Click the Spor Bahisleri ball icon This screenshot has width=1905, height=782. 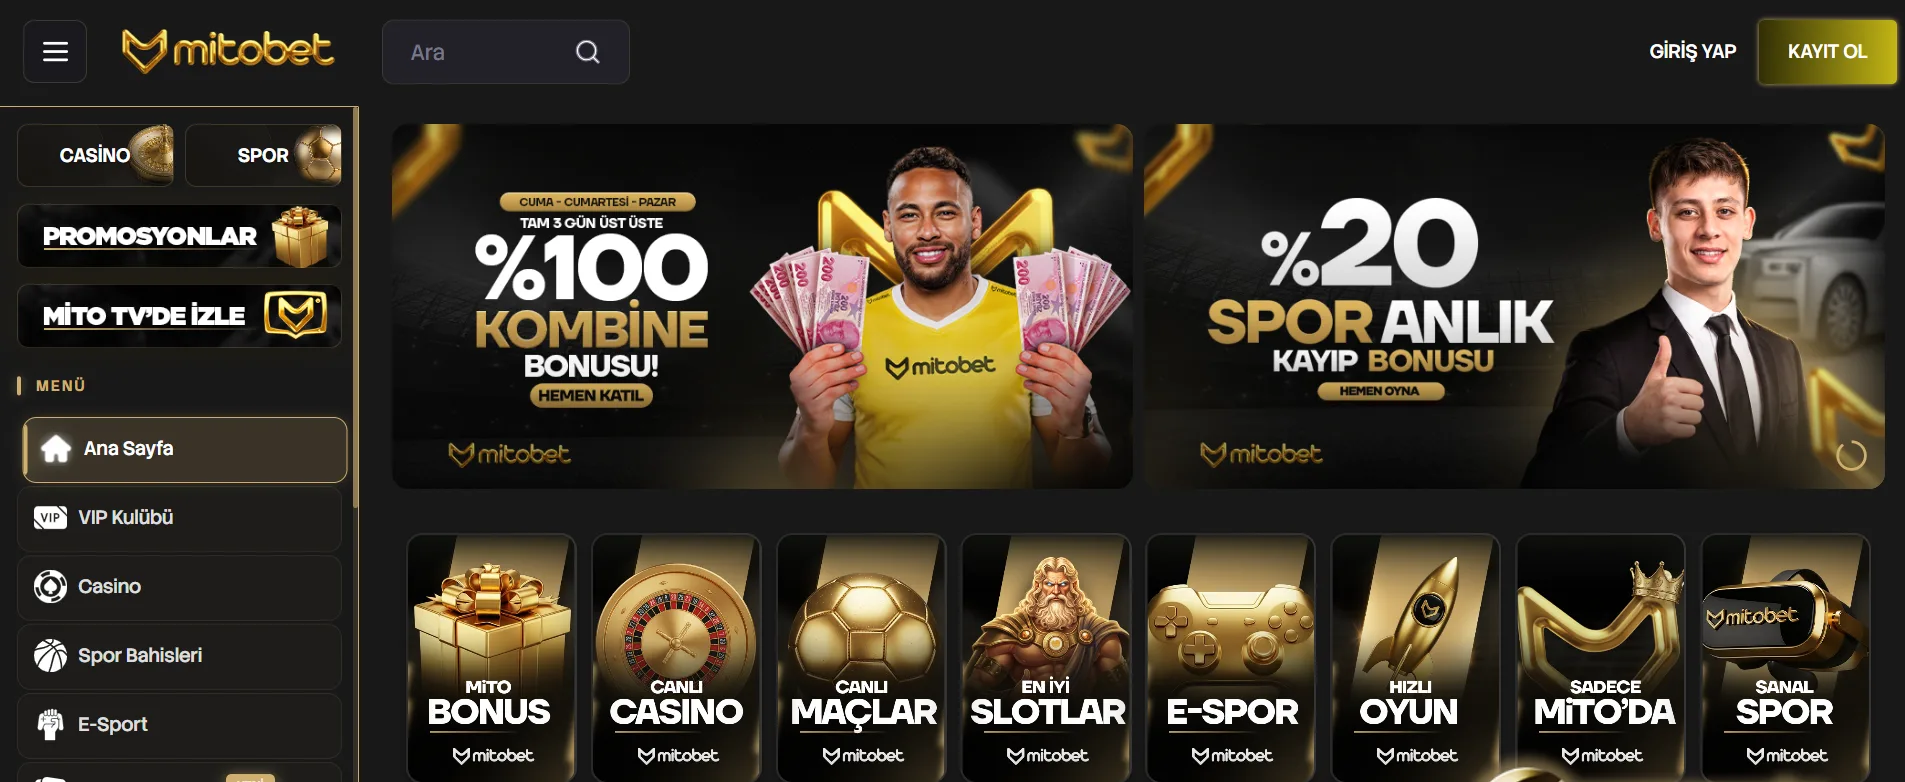coord(50,655)
